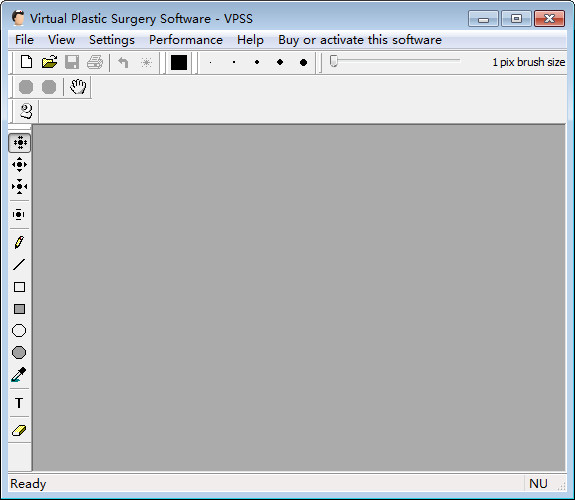Create a new document

(x=26, y=62)
